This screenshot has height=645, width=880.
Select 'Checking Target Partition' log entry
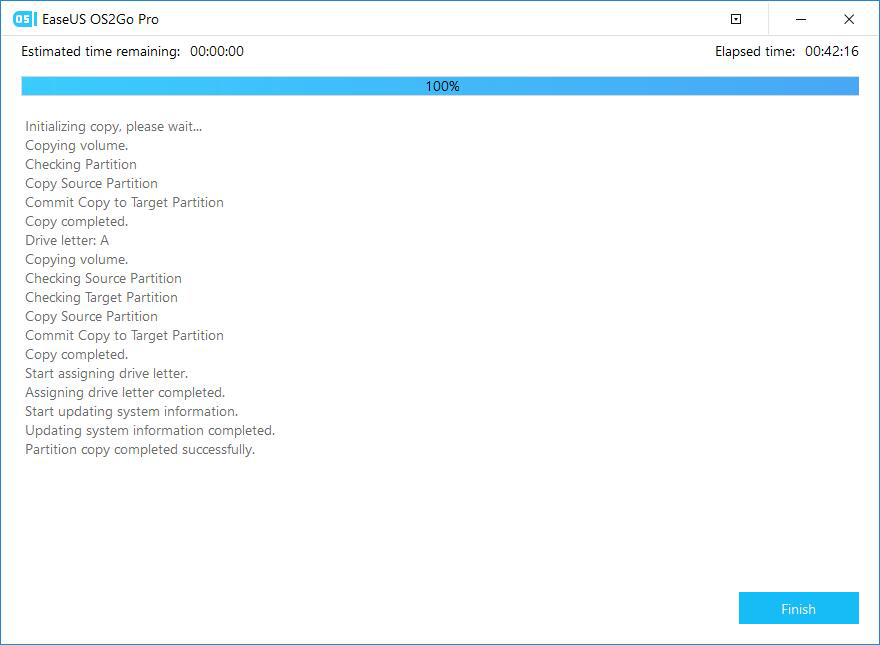click(x=101, y=298)
